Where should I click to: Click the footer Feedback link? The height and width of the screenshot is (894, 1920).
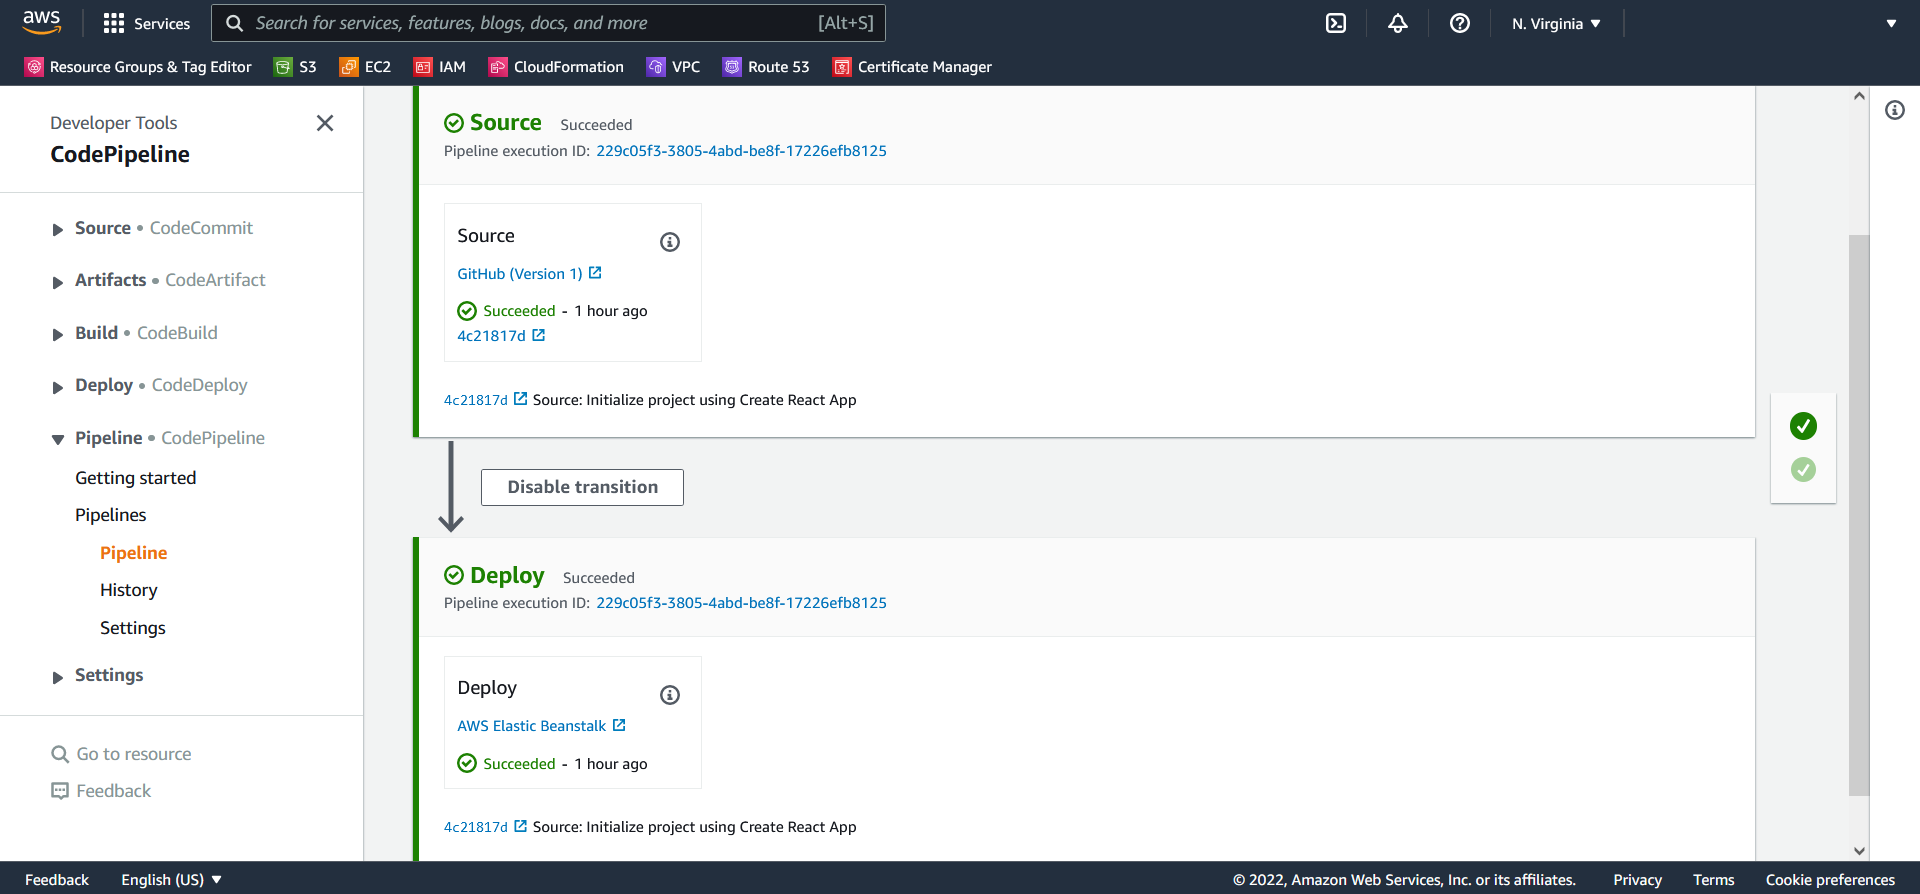coord(57,880)
